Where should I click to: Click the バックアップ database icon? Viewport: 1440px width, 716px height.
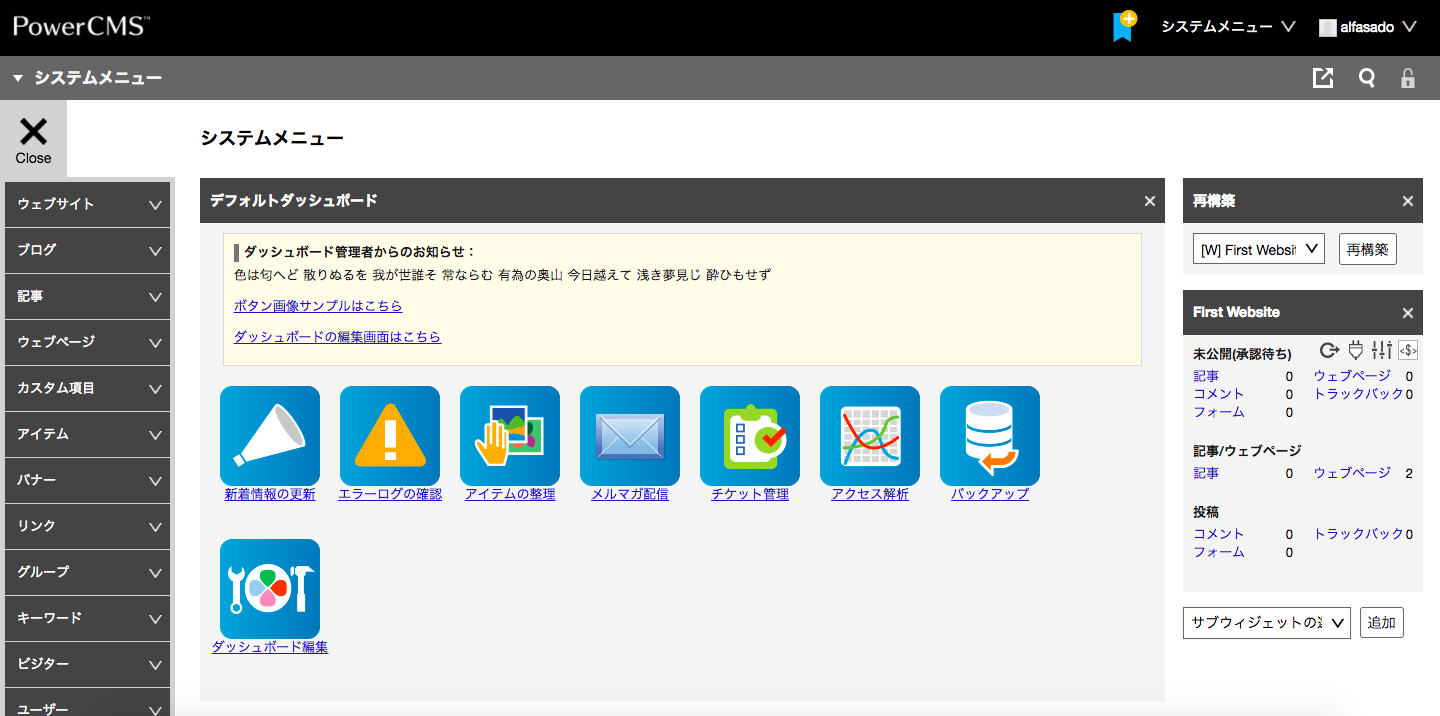990,436
